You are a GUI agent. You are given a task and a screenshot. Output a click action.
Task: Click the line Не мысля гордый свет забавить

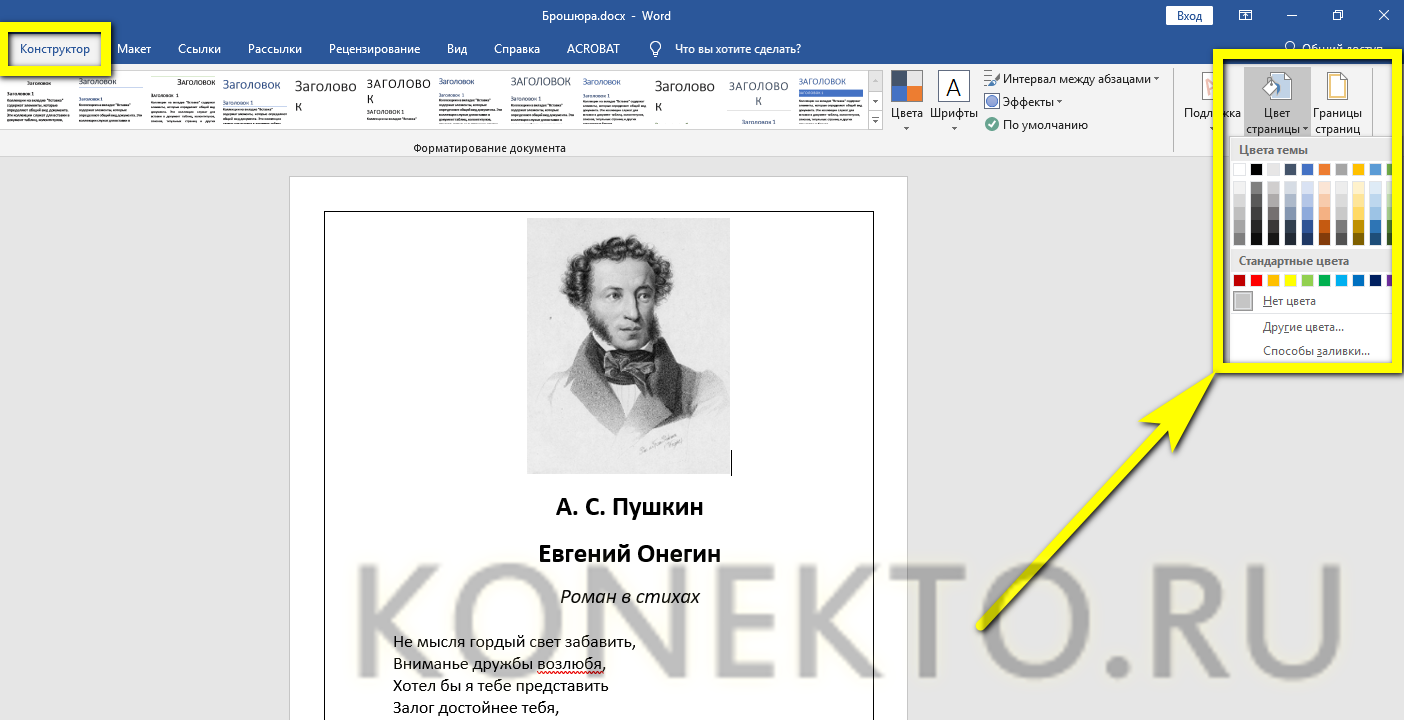514,642
